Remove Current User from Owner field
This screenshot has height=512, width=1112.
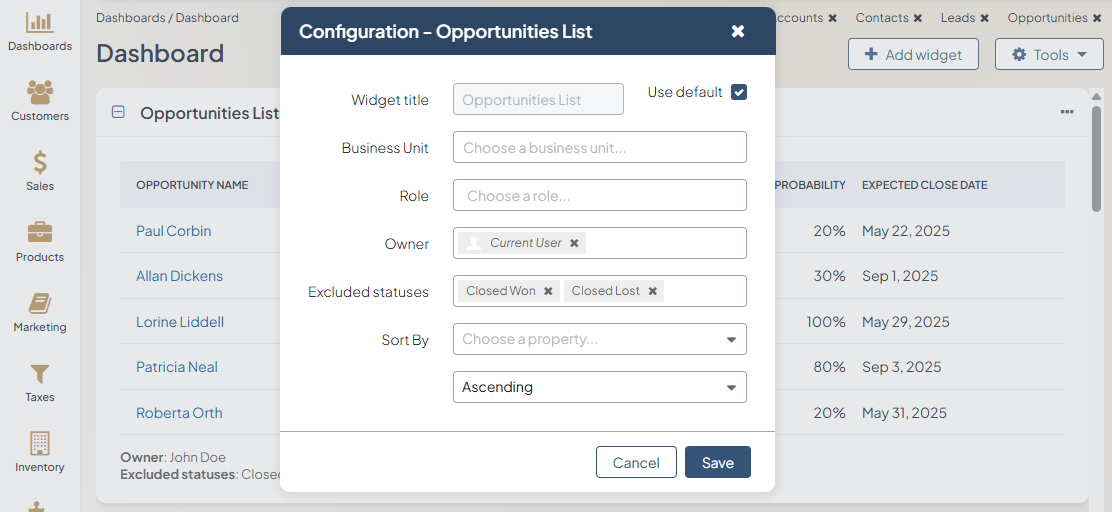click(574, 243)
